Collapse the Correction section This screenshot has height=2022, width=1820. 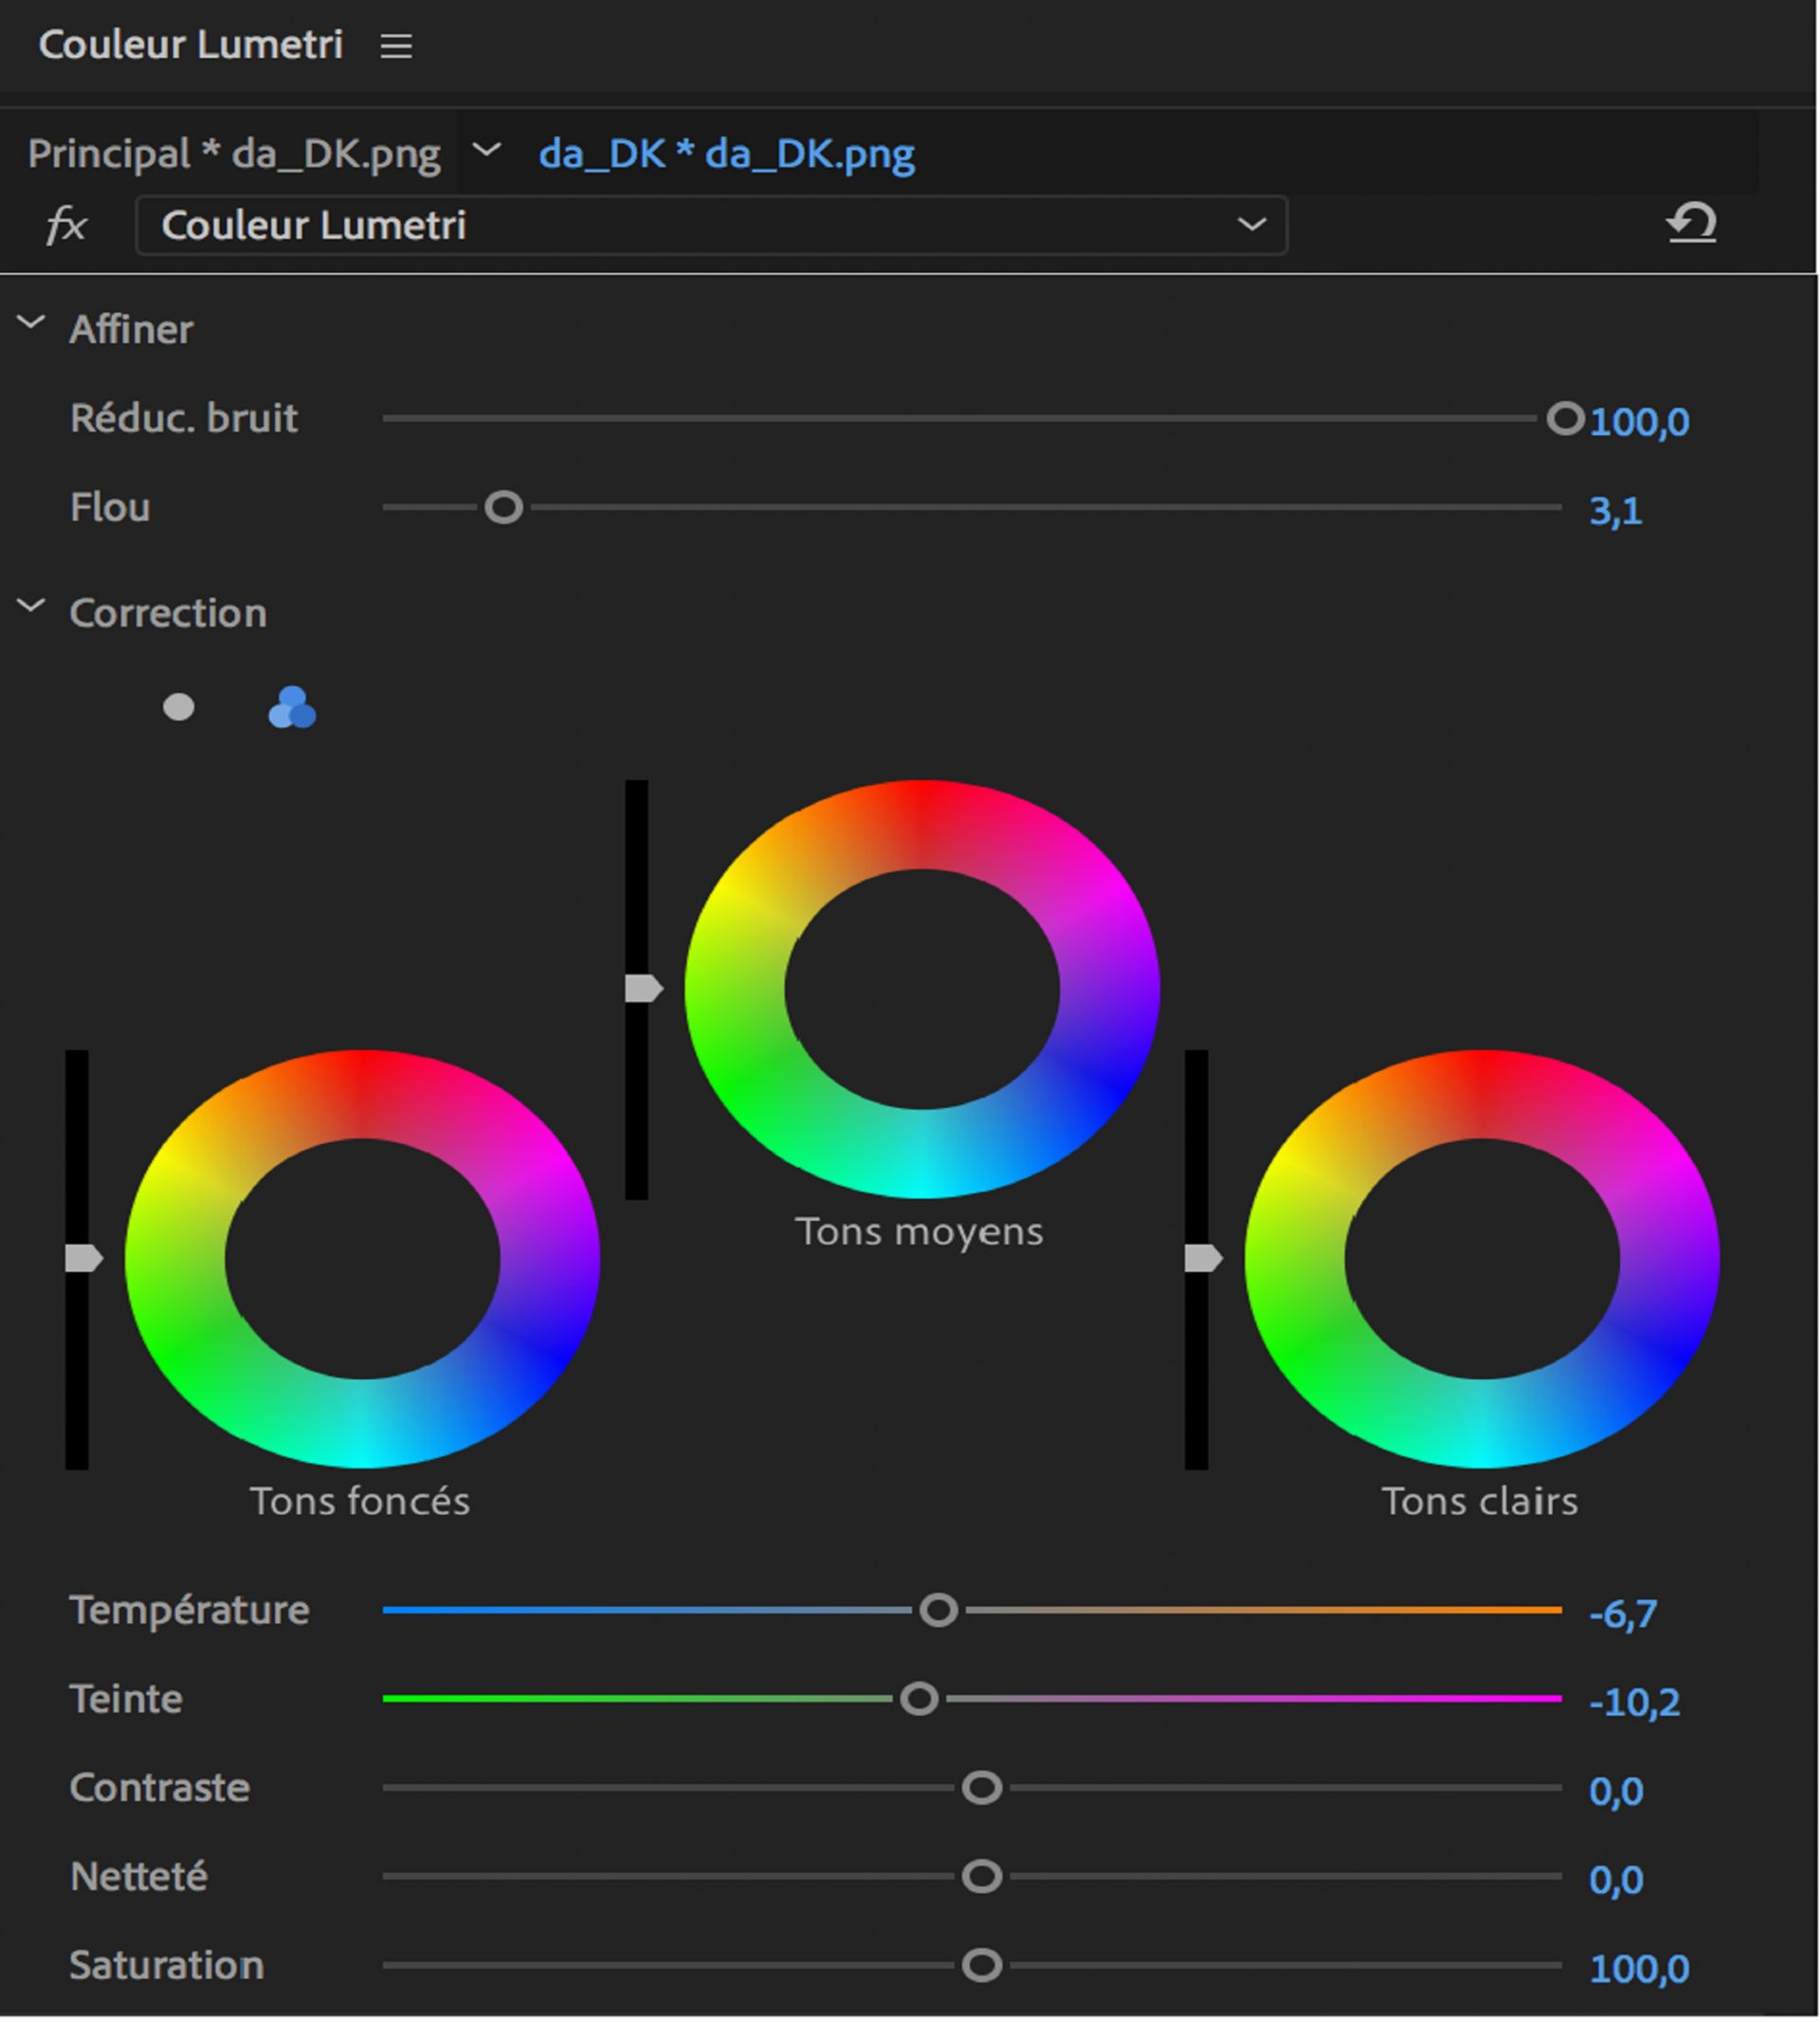tap(31, 606)
